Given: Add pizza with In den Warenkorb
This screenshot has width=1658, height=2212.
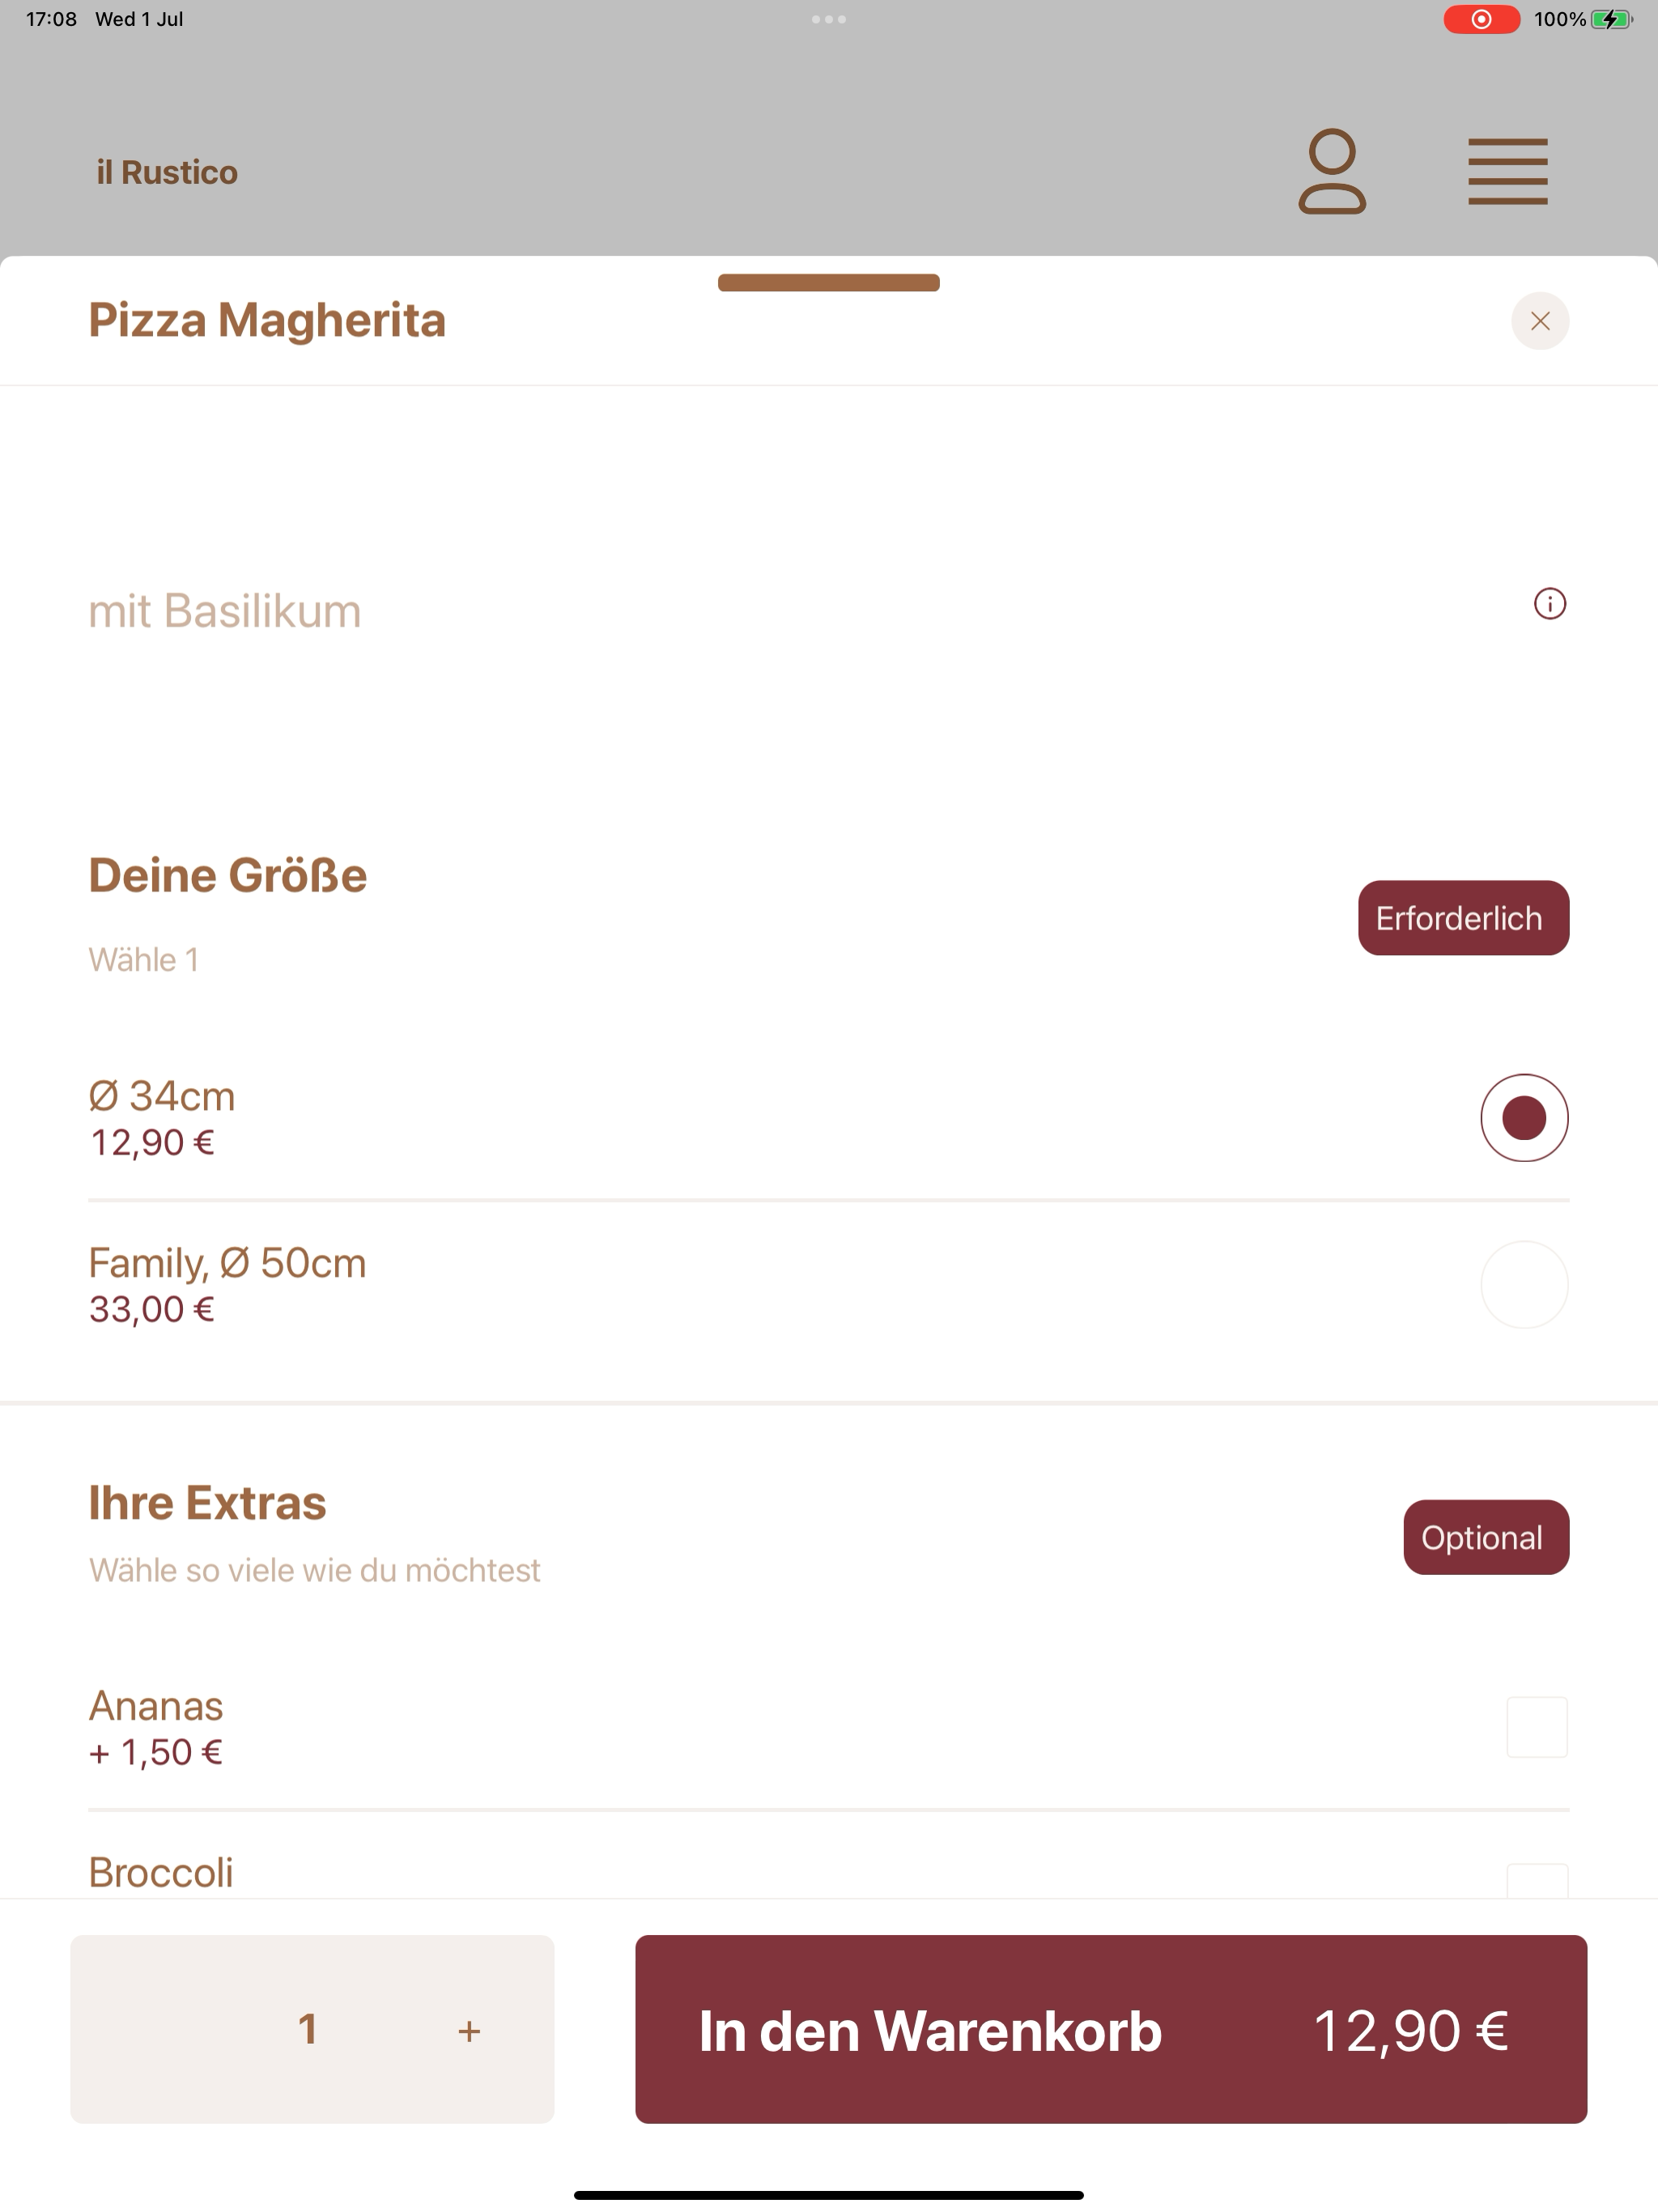Looking at the screenshot, I should pos(1111,2029).
